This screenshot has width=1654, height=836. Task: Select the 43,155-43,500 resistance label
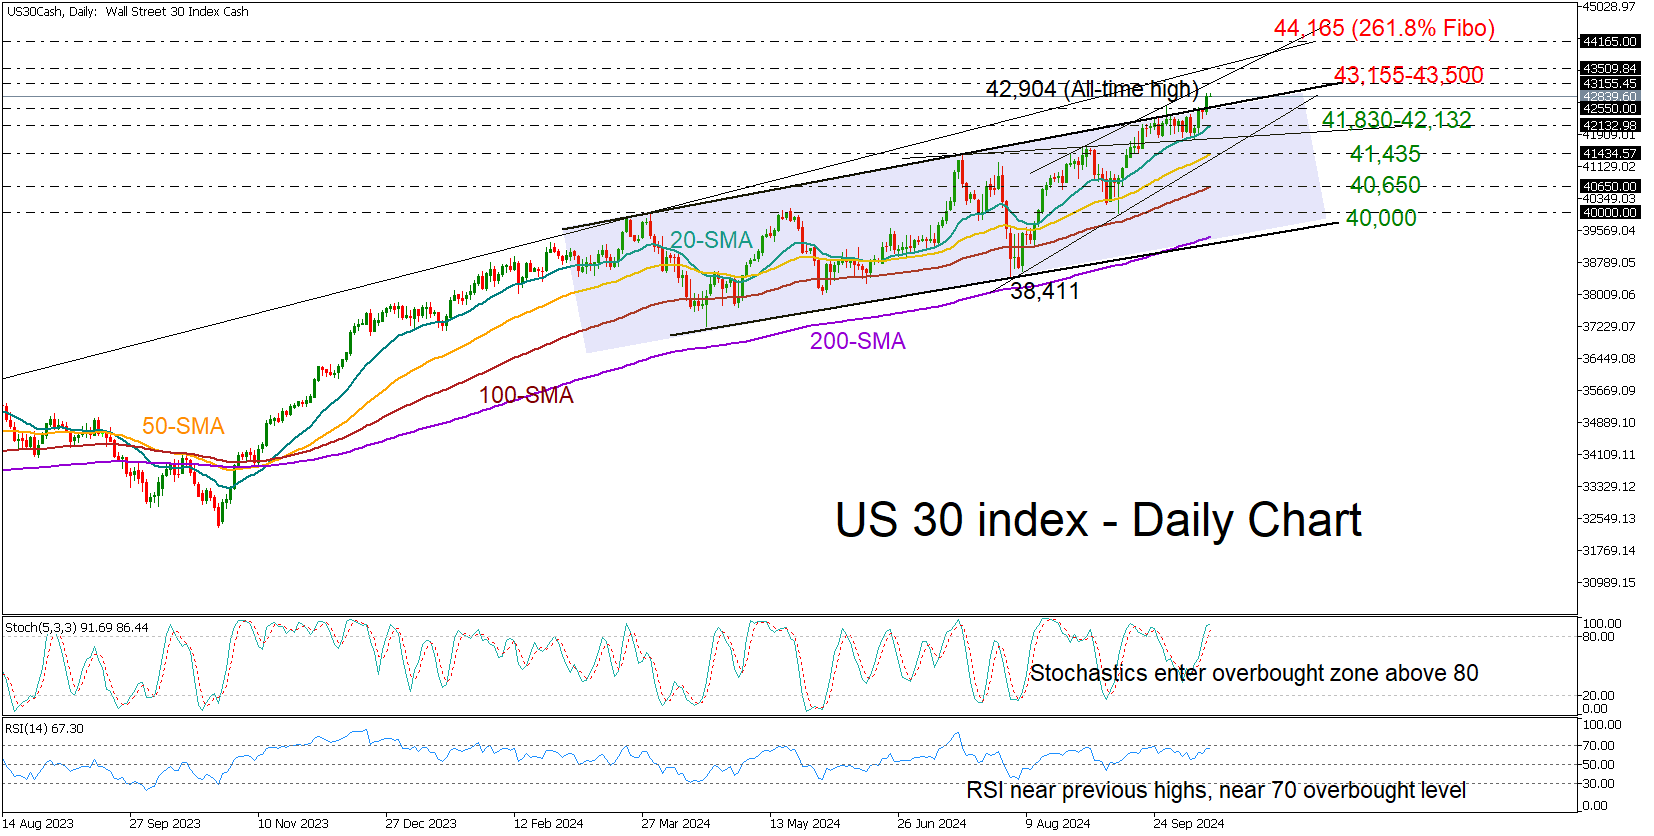pos(1408,75)
